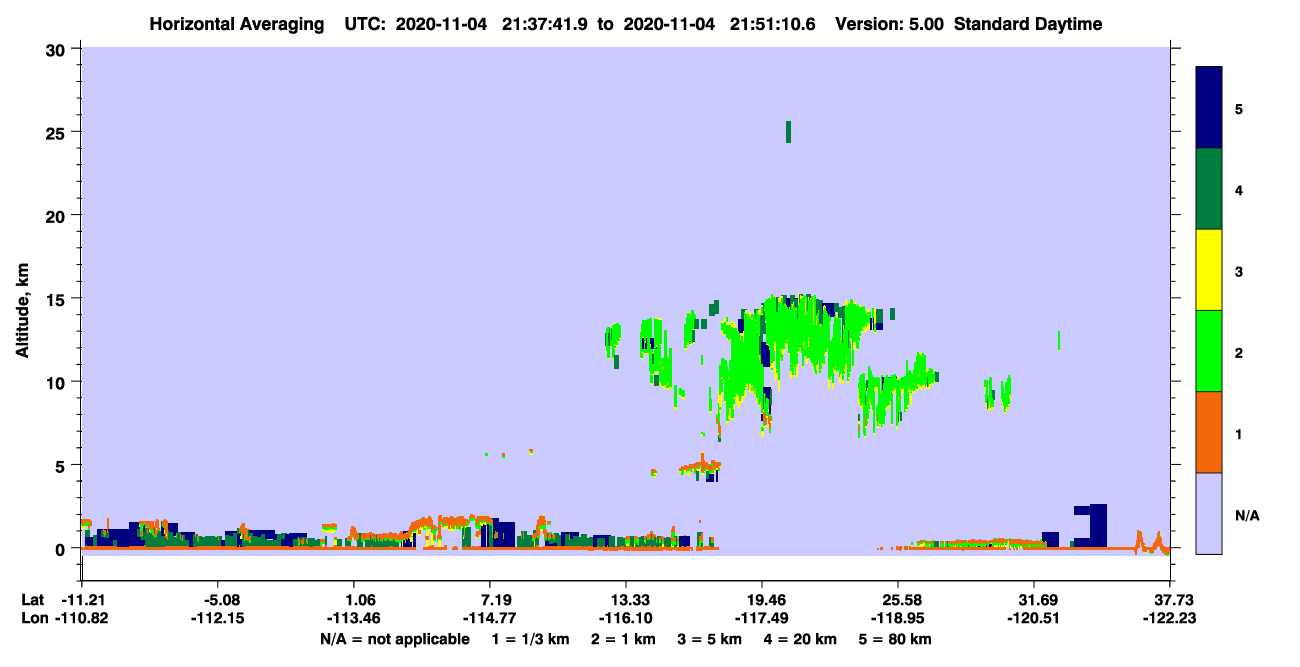The height and width of the screenshot is (667, 1300).
Task: Click the colorbar label 3
Action: coord(1238,270)
